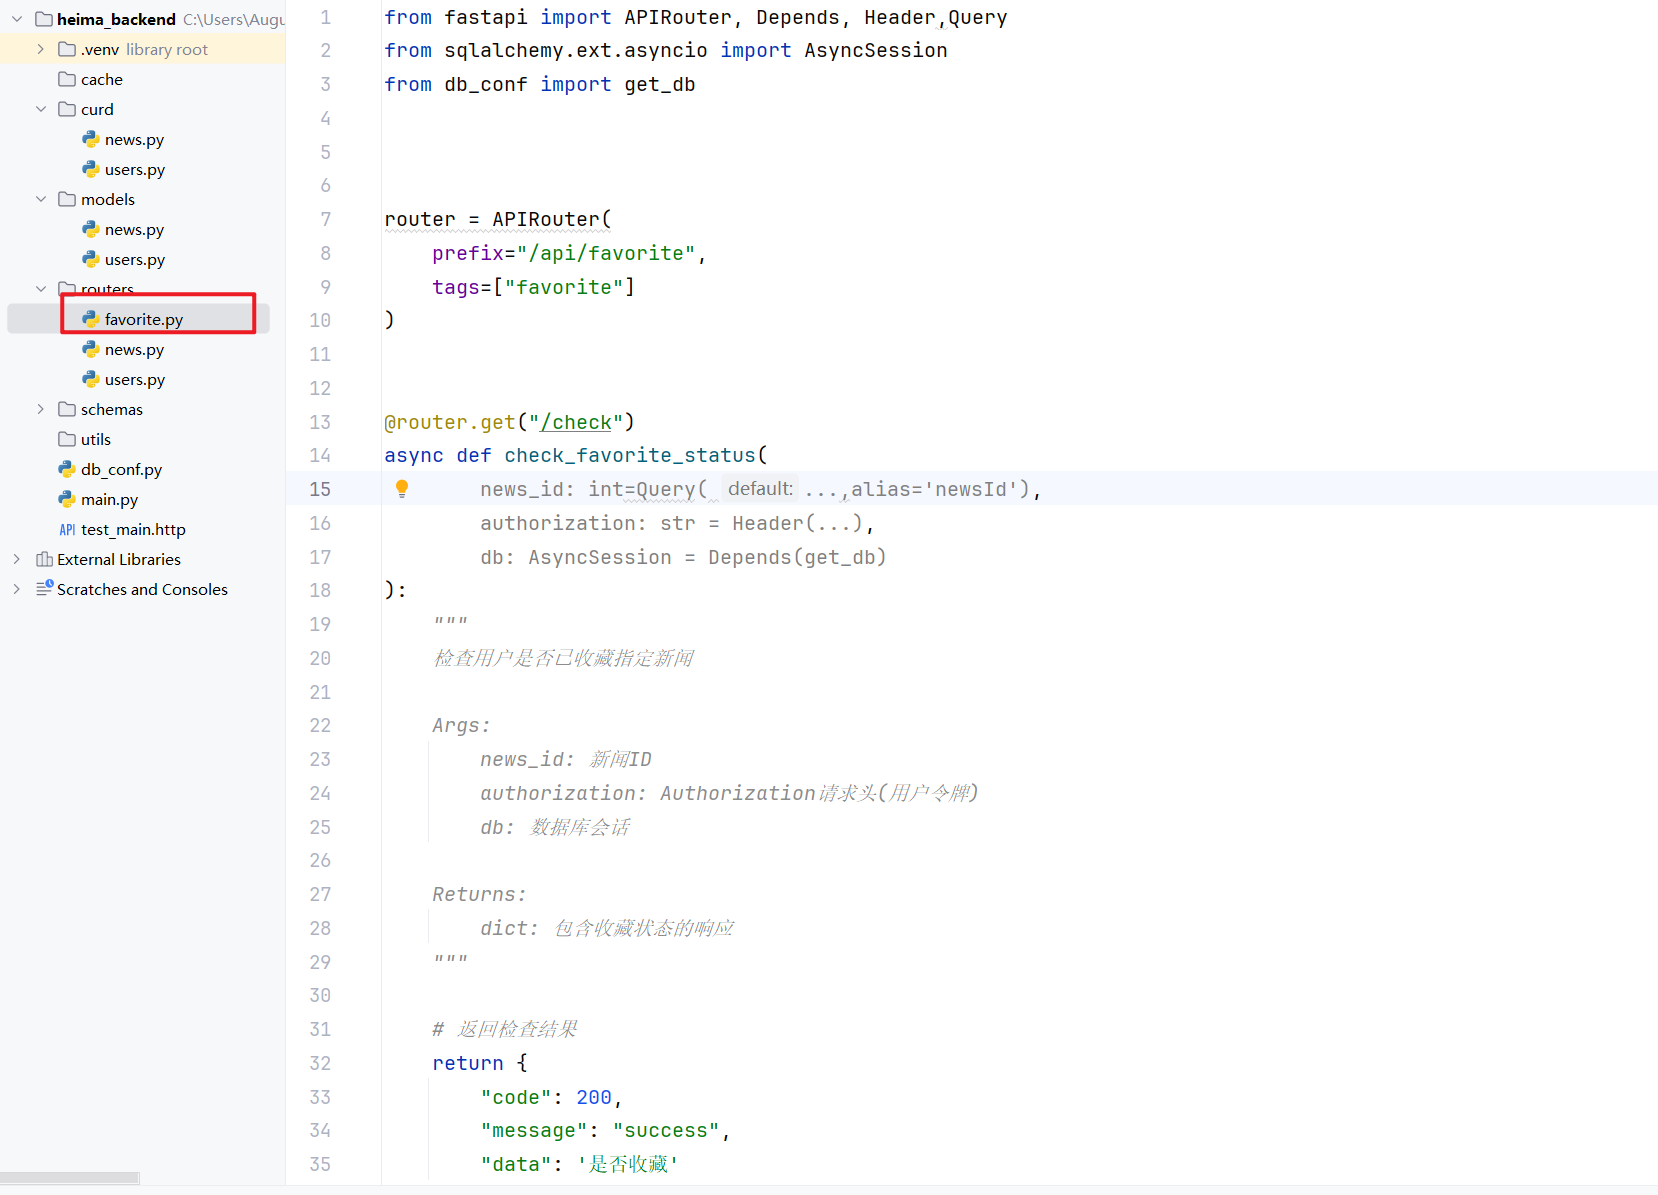Collapse the curd folder
Screen dimensions: 1658x1195
(41, 109)
